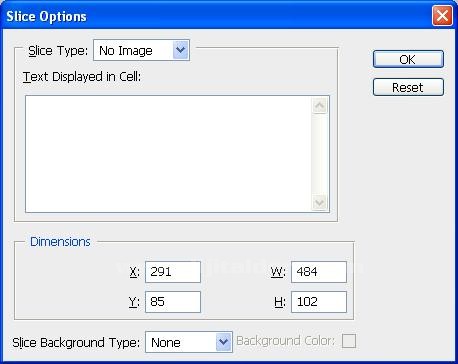Click the Slice Type label text

tap(58, 51)
